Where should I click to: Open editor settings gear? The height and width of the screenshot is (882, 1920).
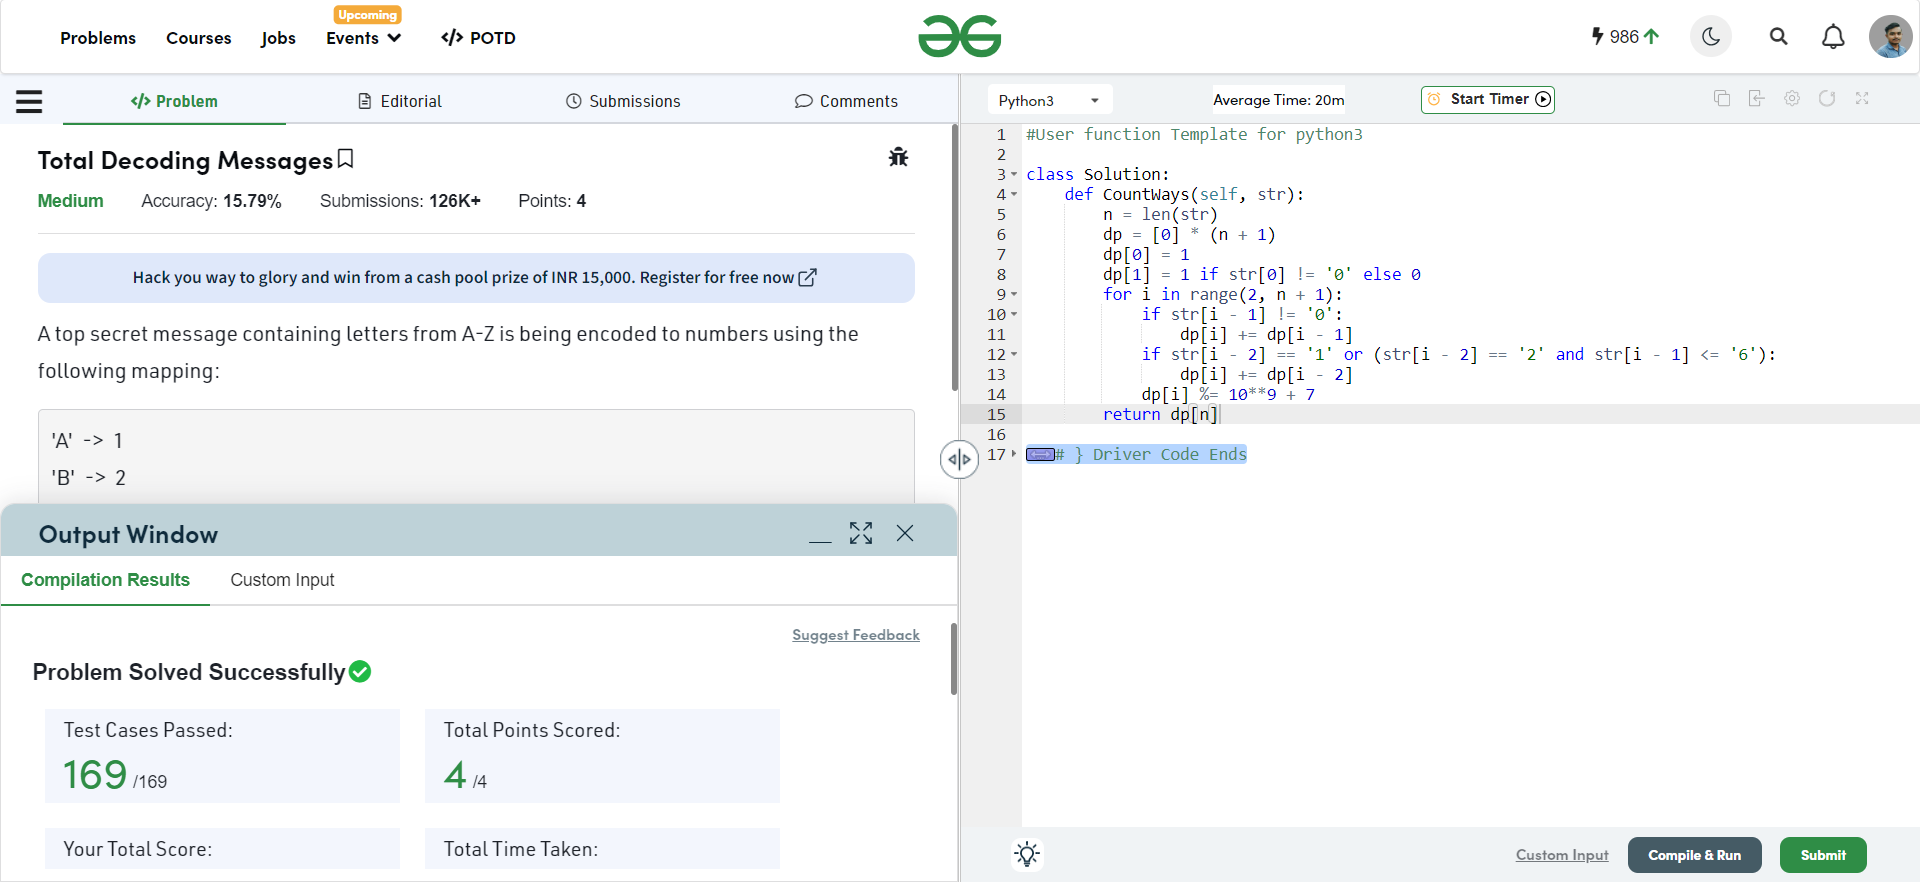[x=1792, y=98]
